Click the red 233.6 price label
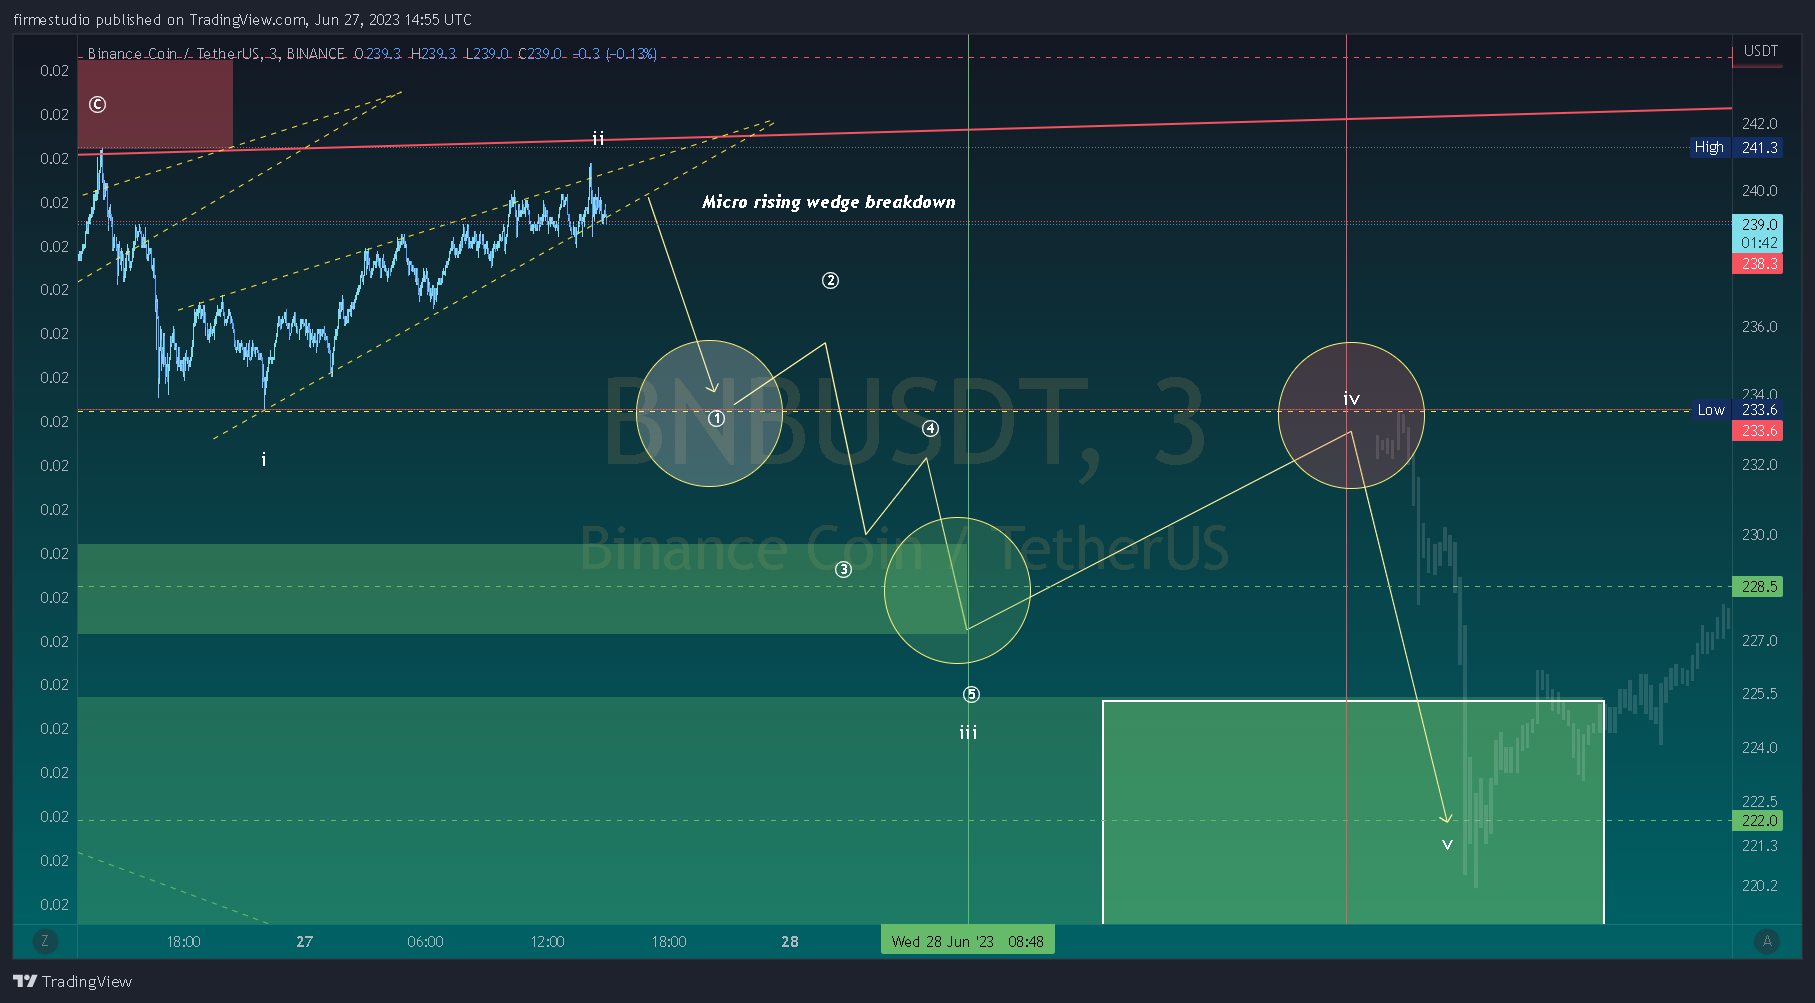The height and width of the screenshot is (1003, 1815). 1759,431
